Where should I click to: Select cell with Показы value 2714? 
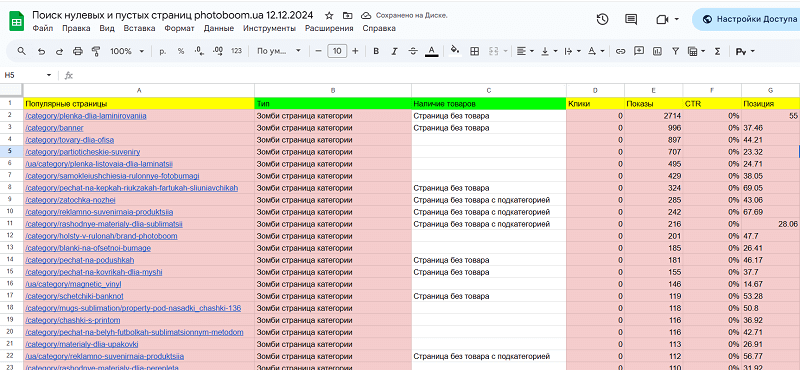point(654,116)
